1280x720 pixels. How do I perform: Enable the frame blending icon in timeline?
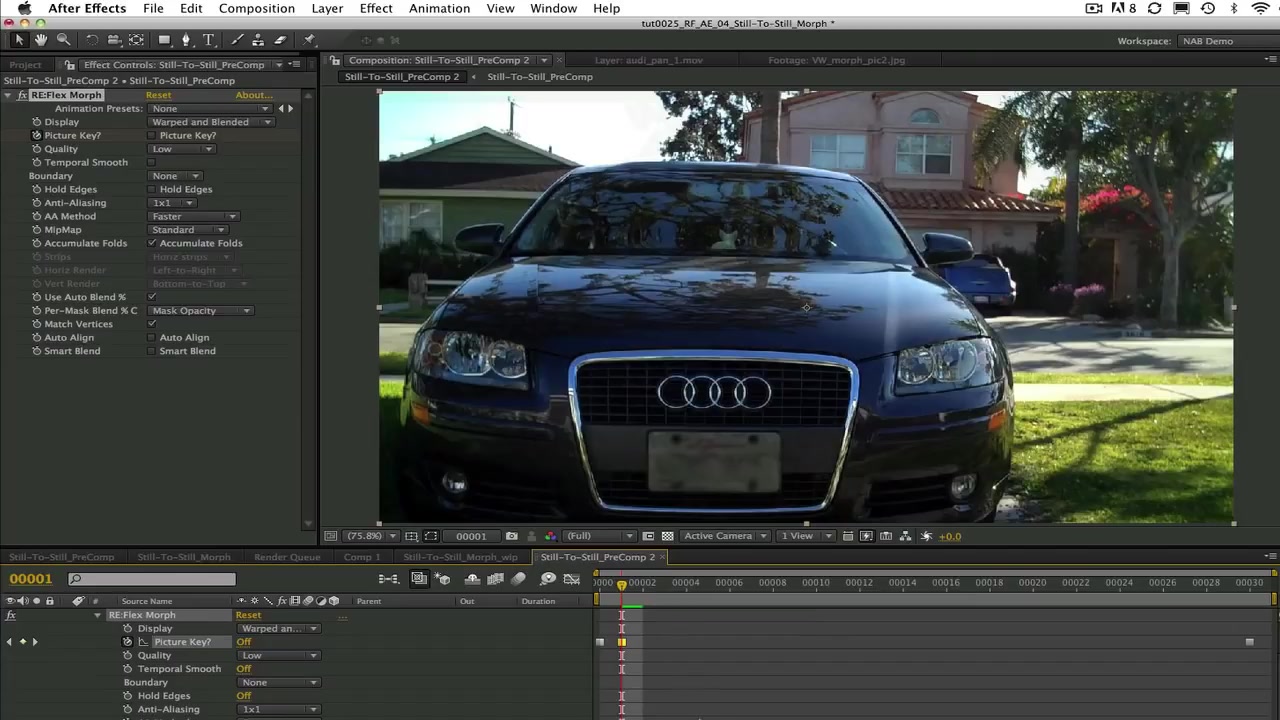pyautogui.click(x=495, y=579)
